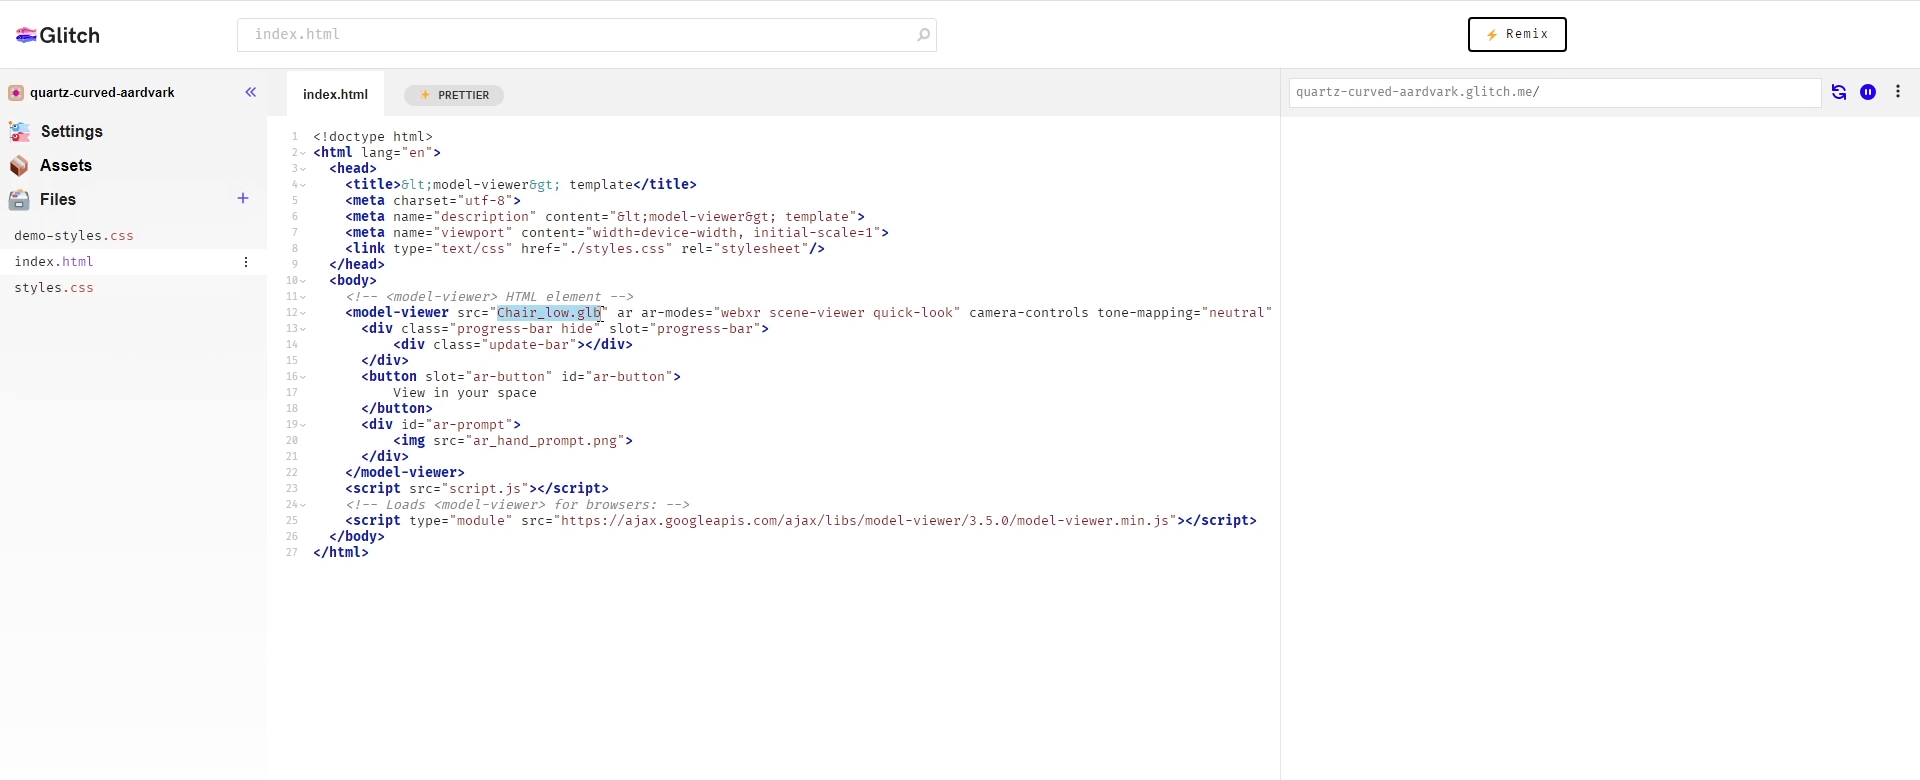The width and height of the screenshot is (1920, 780).
Task: Select the index.html editor tab
Action: click(x=335, y=94)
